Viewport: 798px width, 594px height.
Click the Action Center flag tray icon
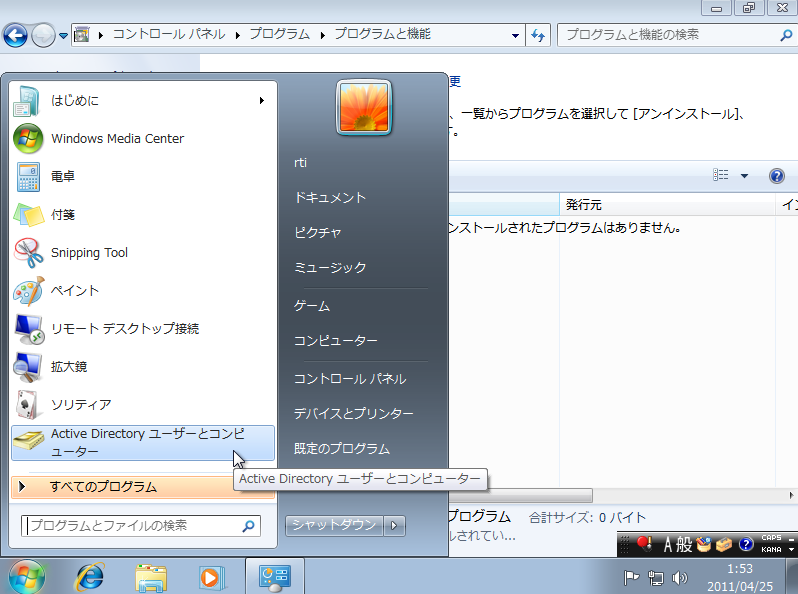click(x=631, y=577)
